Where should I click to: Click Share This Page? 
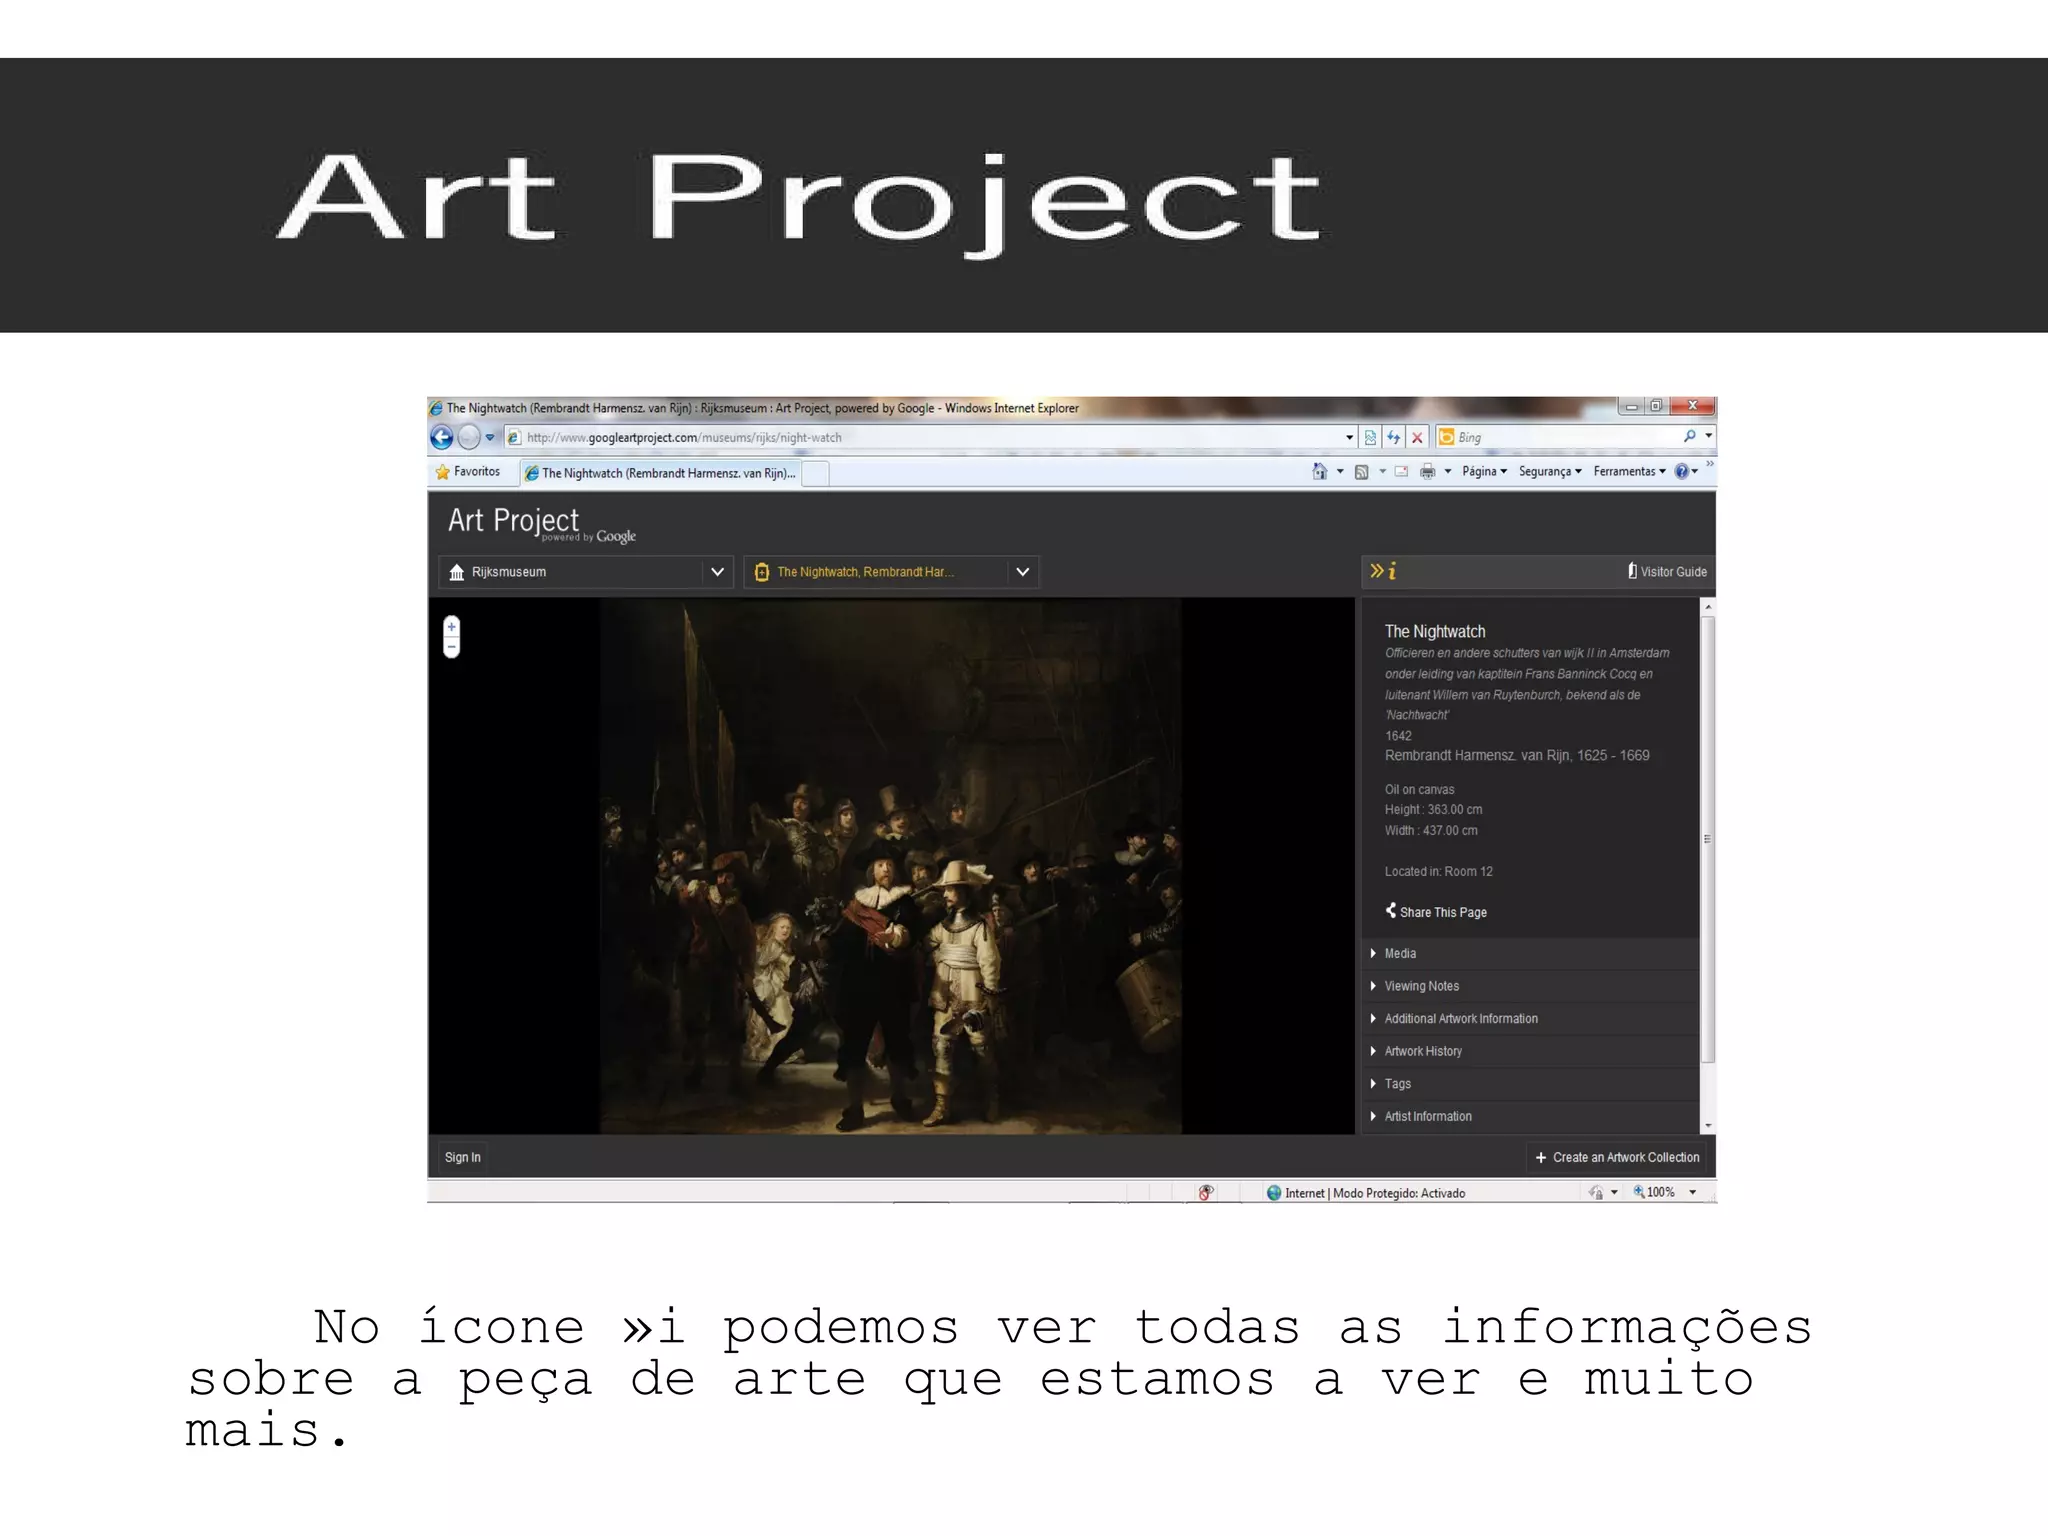[x=1436, y=911]
